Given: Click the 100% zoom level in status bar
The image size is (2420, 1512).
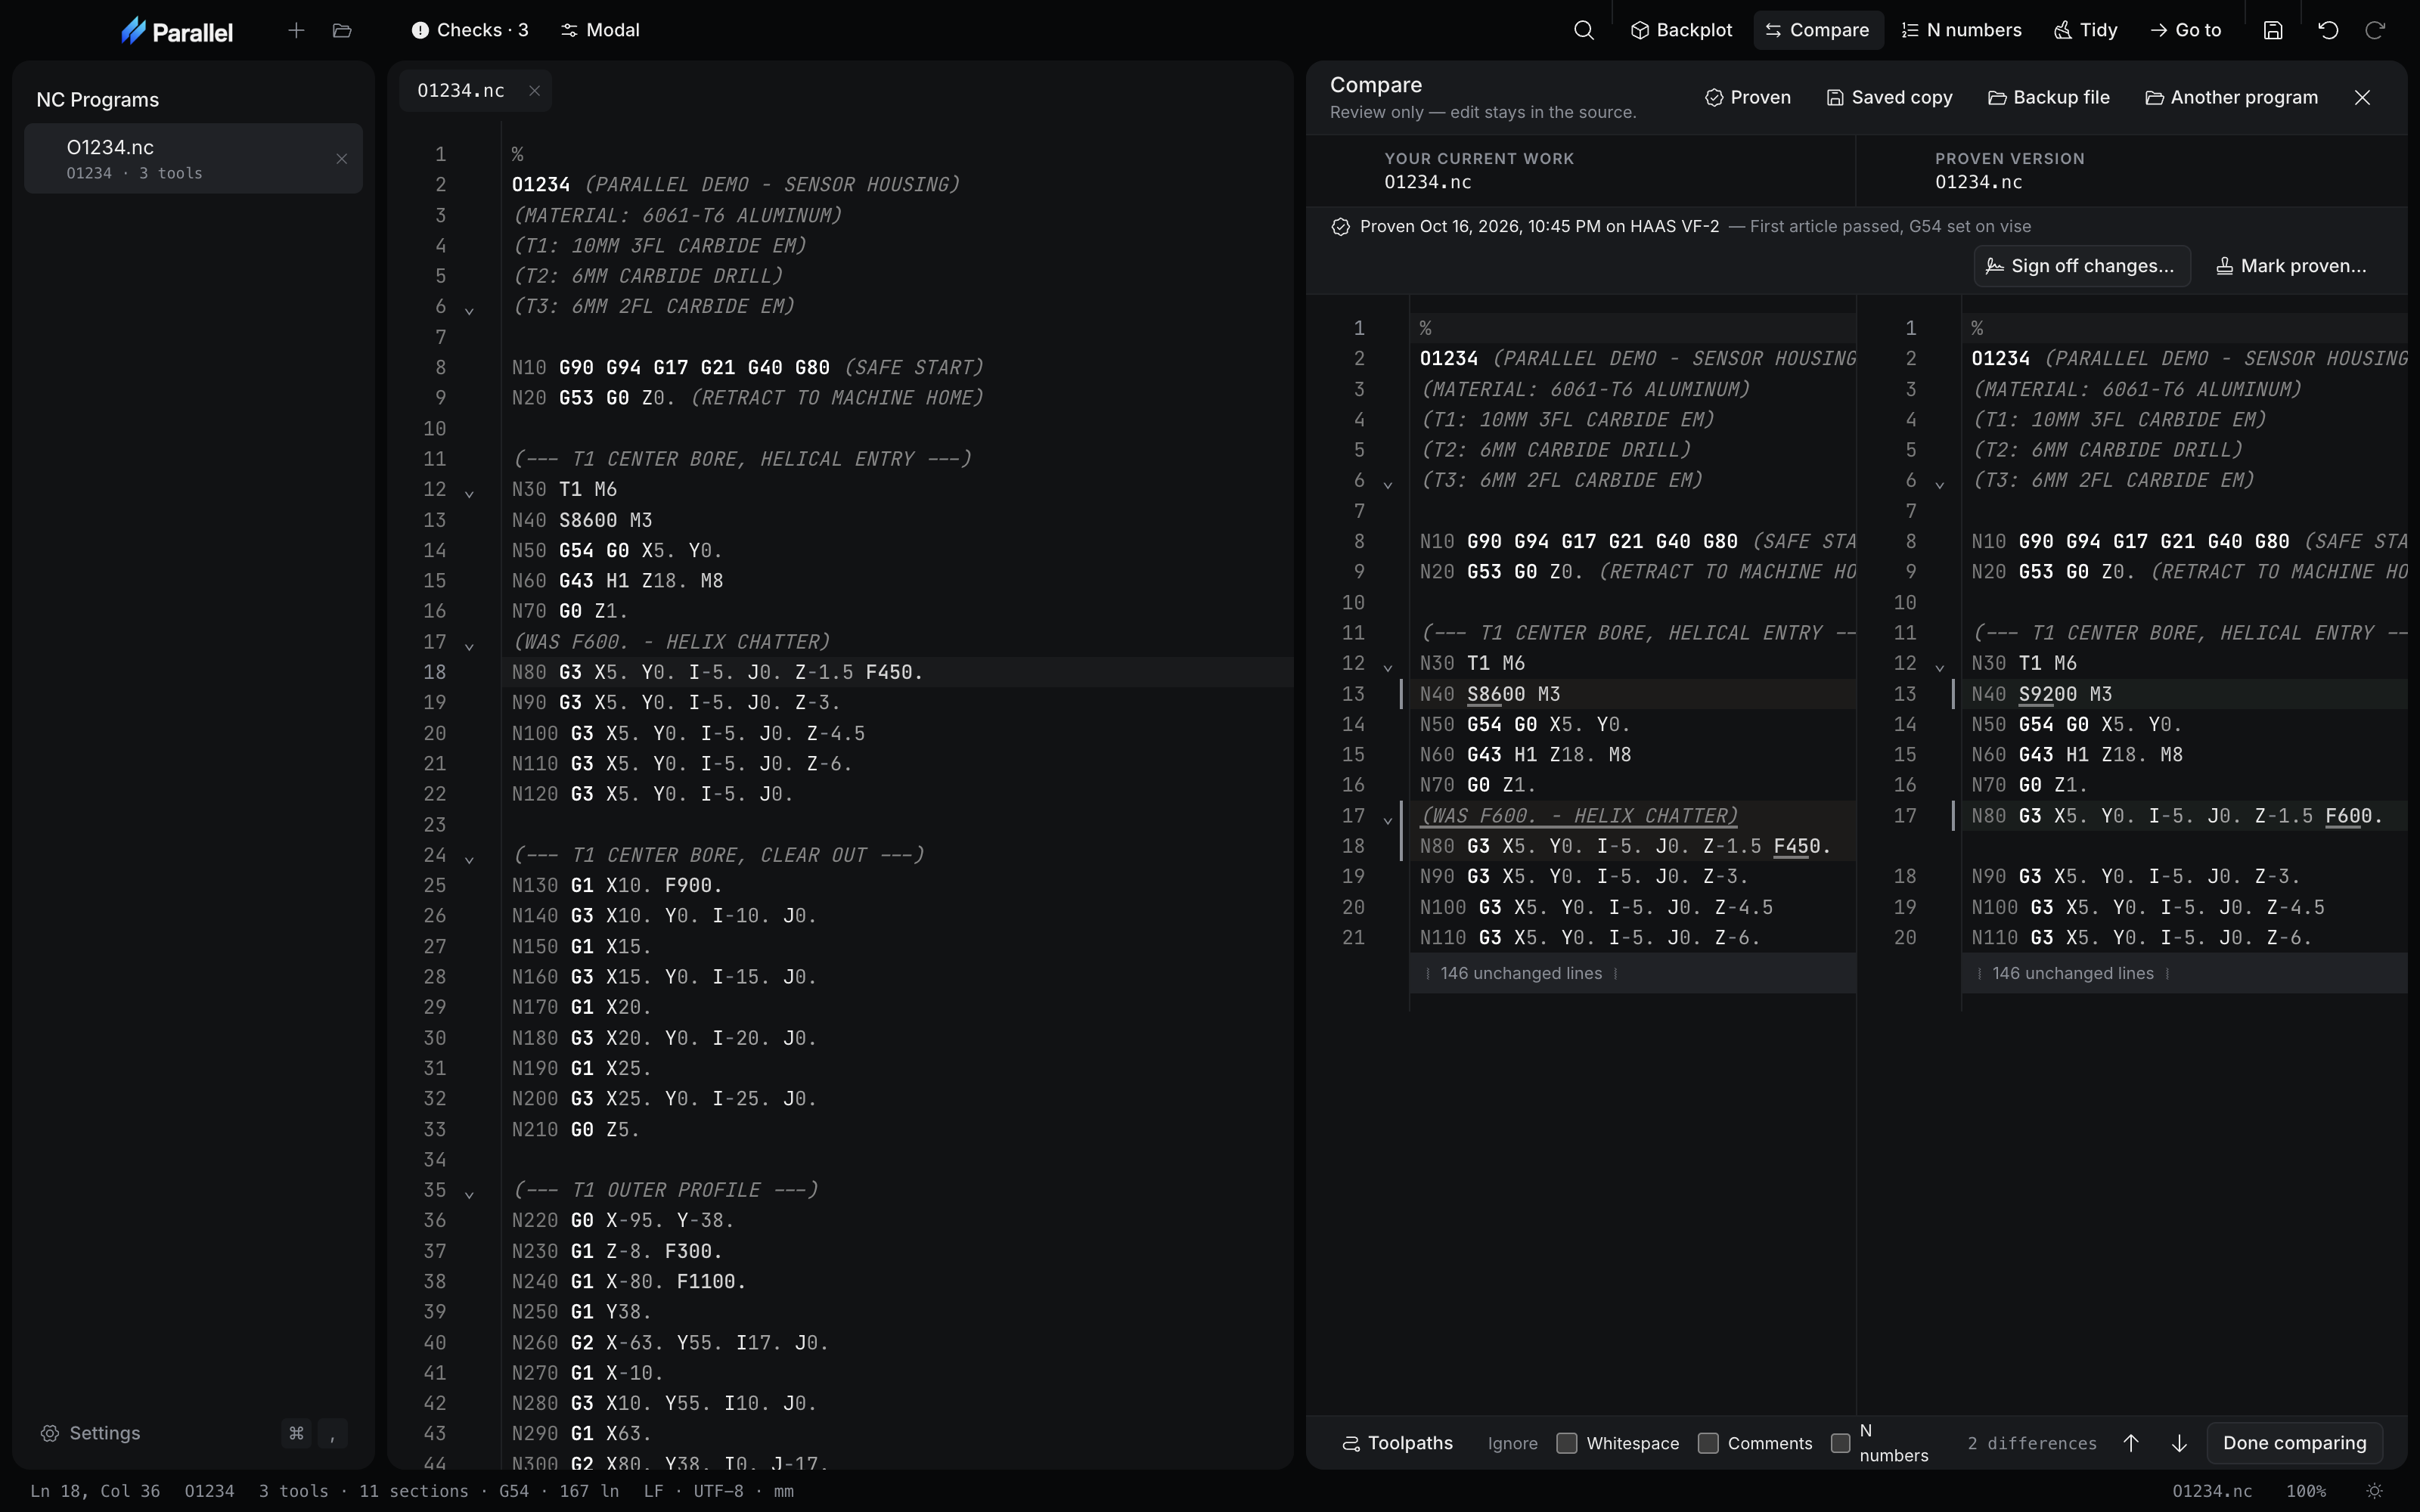Looking at the screenshot, I should point(2305,1491).
